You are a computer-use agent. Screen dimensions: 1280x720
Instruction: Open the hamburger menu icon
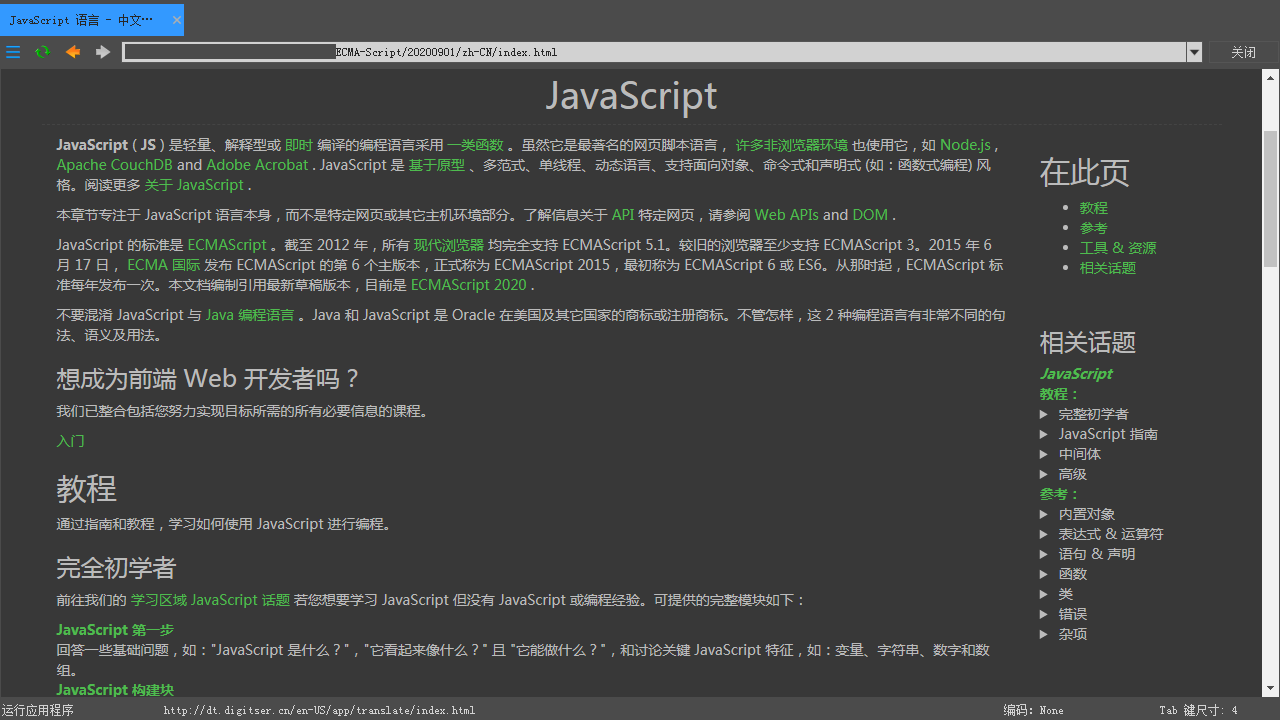point(13,52)
